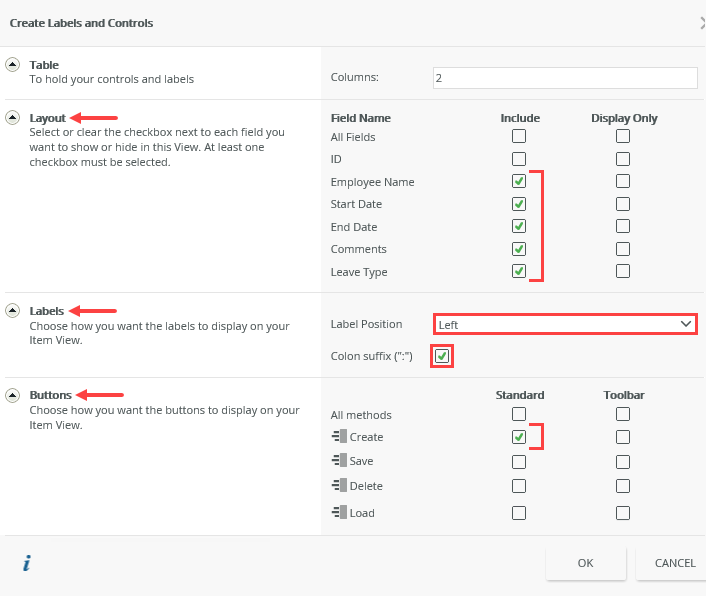Check Toolbar for Create method
Image resolution: width=706 pixels, height=596 pixels.
click(x=623, y=437)
